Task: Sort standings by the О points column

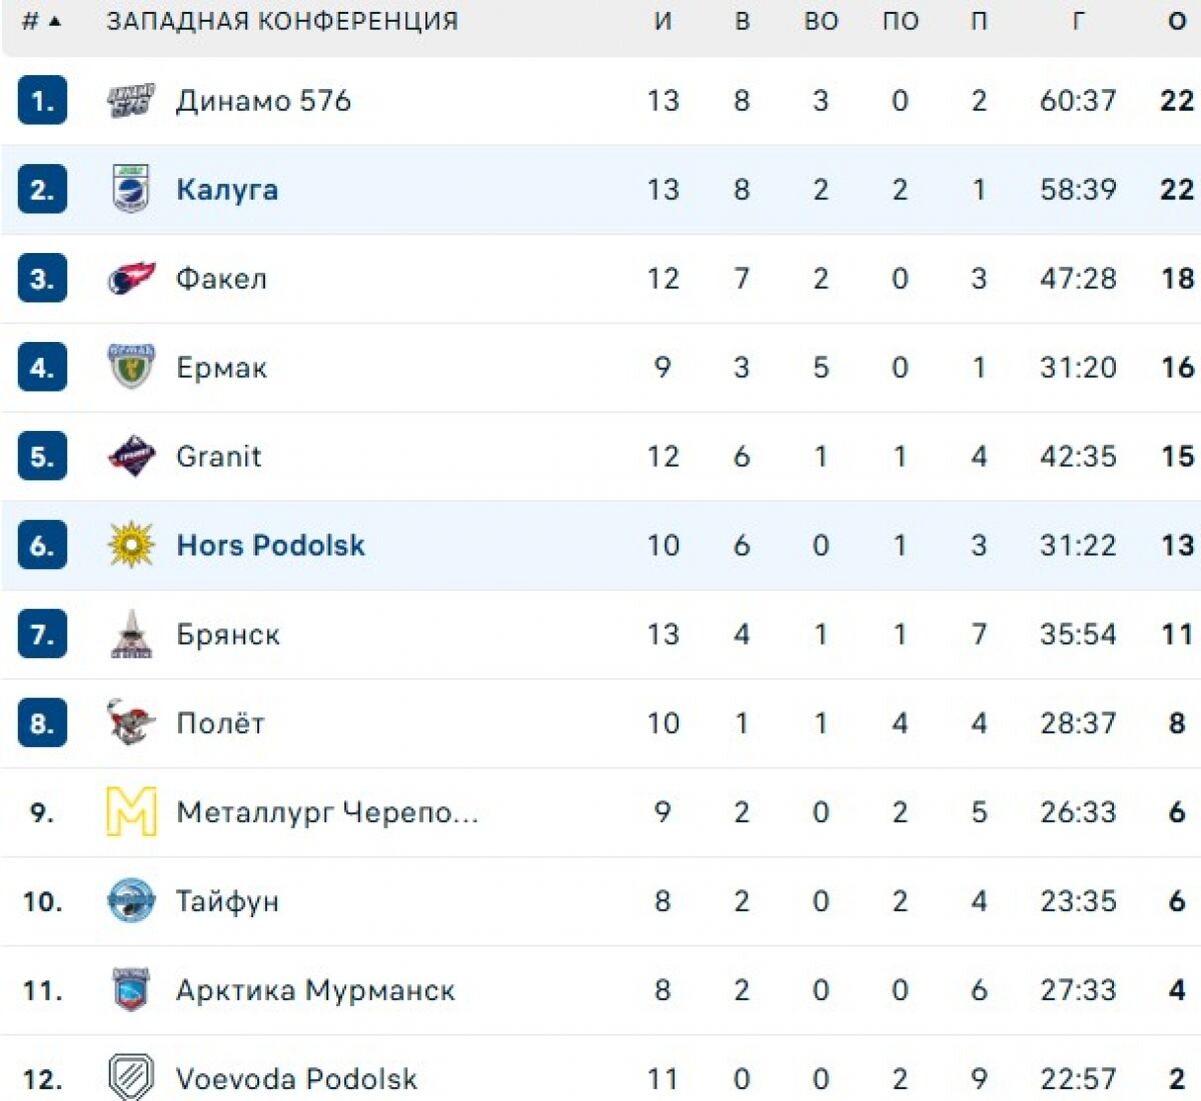Action: [1177, 21]
